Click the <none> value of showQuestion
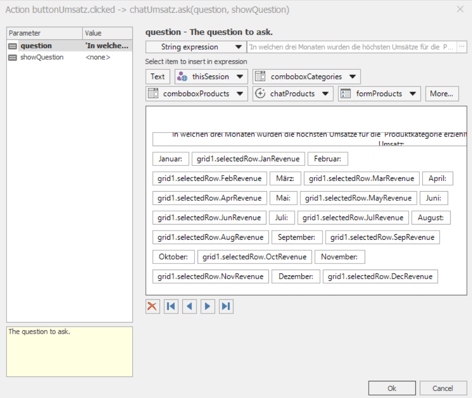Image resolution: width=472 pixels, height=398 pixels. 98,58
